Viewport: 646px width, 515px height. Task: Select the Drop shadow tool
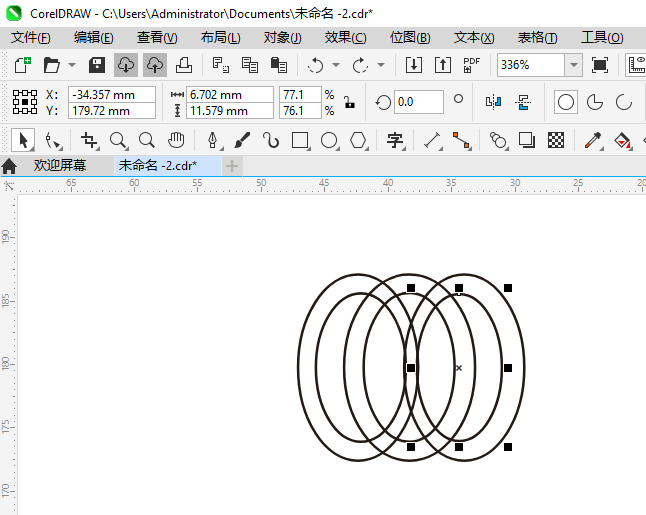(x=527, y=140)
